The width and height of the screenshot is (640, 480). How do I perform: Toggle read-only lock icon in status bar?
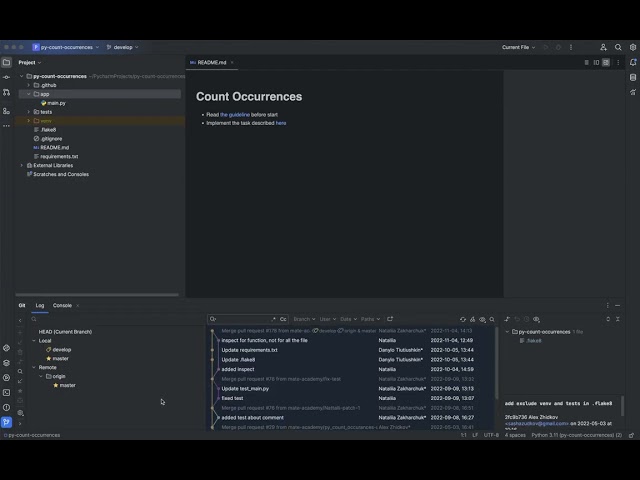[x=631, y=435]
